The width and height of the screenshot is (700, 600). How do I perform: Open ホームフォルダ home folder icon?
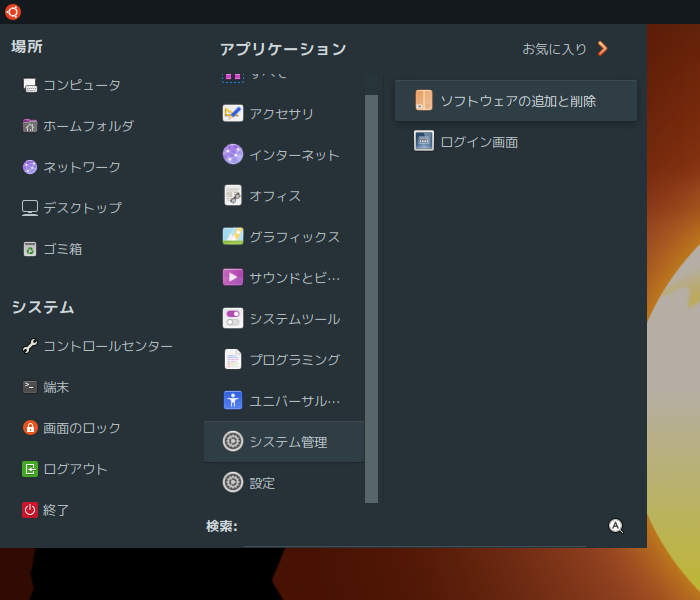30,126
